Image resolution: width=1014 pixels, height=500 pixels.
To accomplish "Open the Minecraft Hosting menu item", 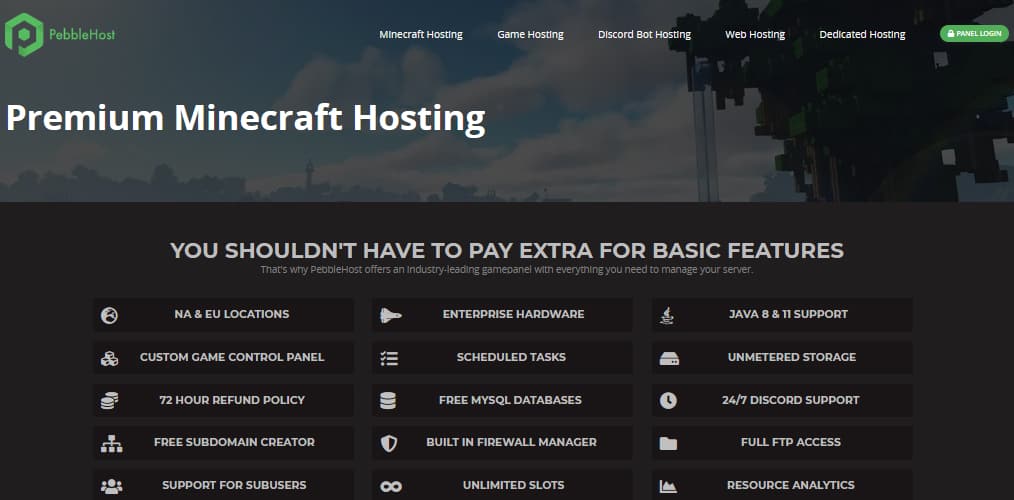I will click(420, 34).
